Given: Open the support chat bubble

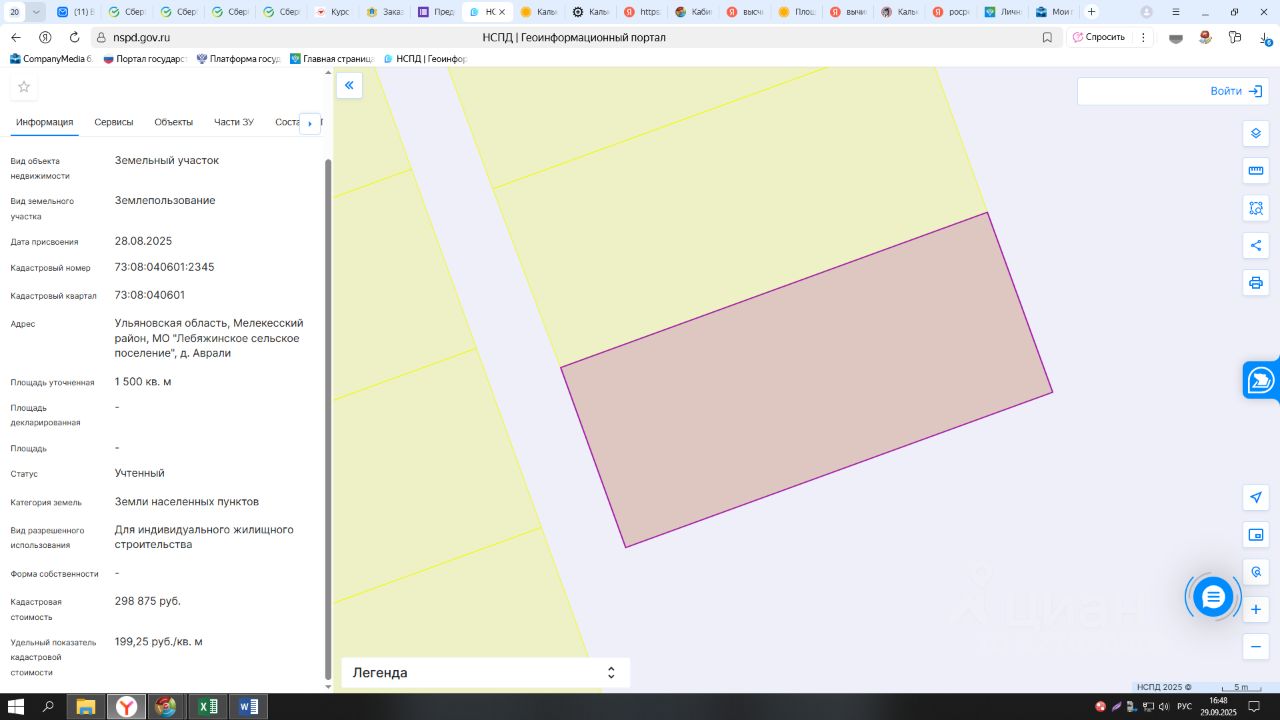Looking at the screenshot, I should pos(1213,597).
